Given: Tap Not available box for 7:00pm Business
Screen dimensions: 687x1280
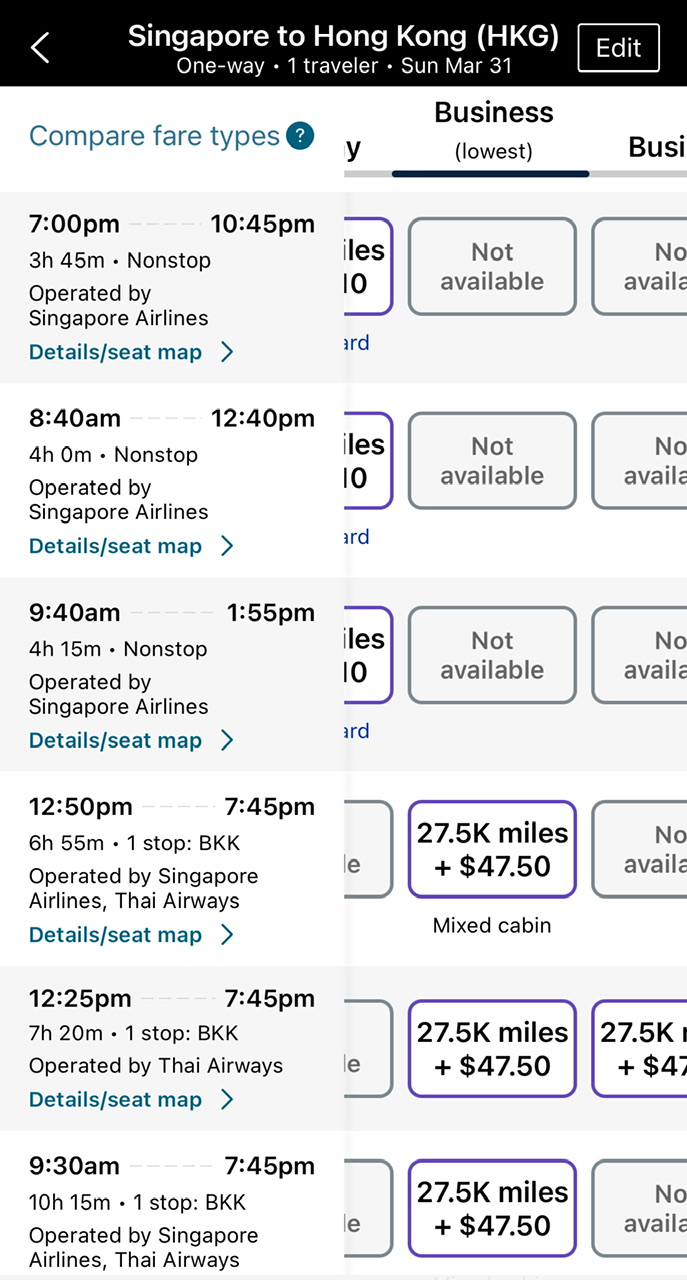Looking at the screenshot, I should pos(492,266).
